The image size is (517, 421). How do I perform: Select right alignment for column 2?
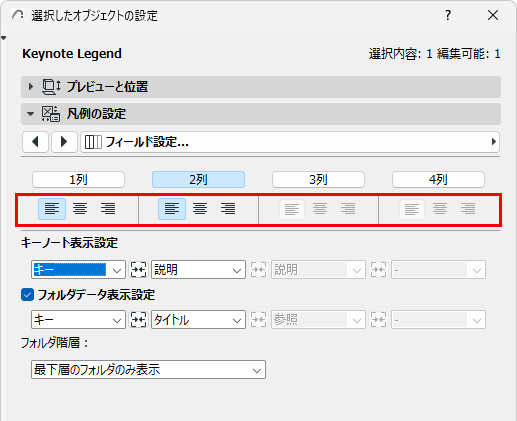[228, 209]
